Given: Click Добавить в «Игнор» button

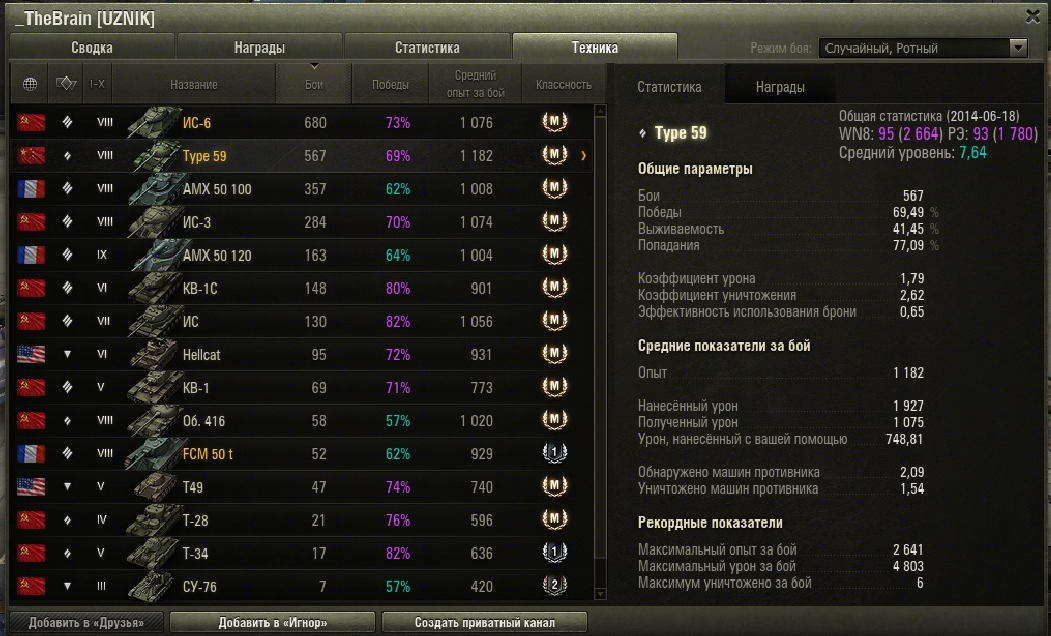Looking at the screenshot, I should tap(272, 623).
